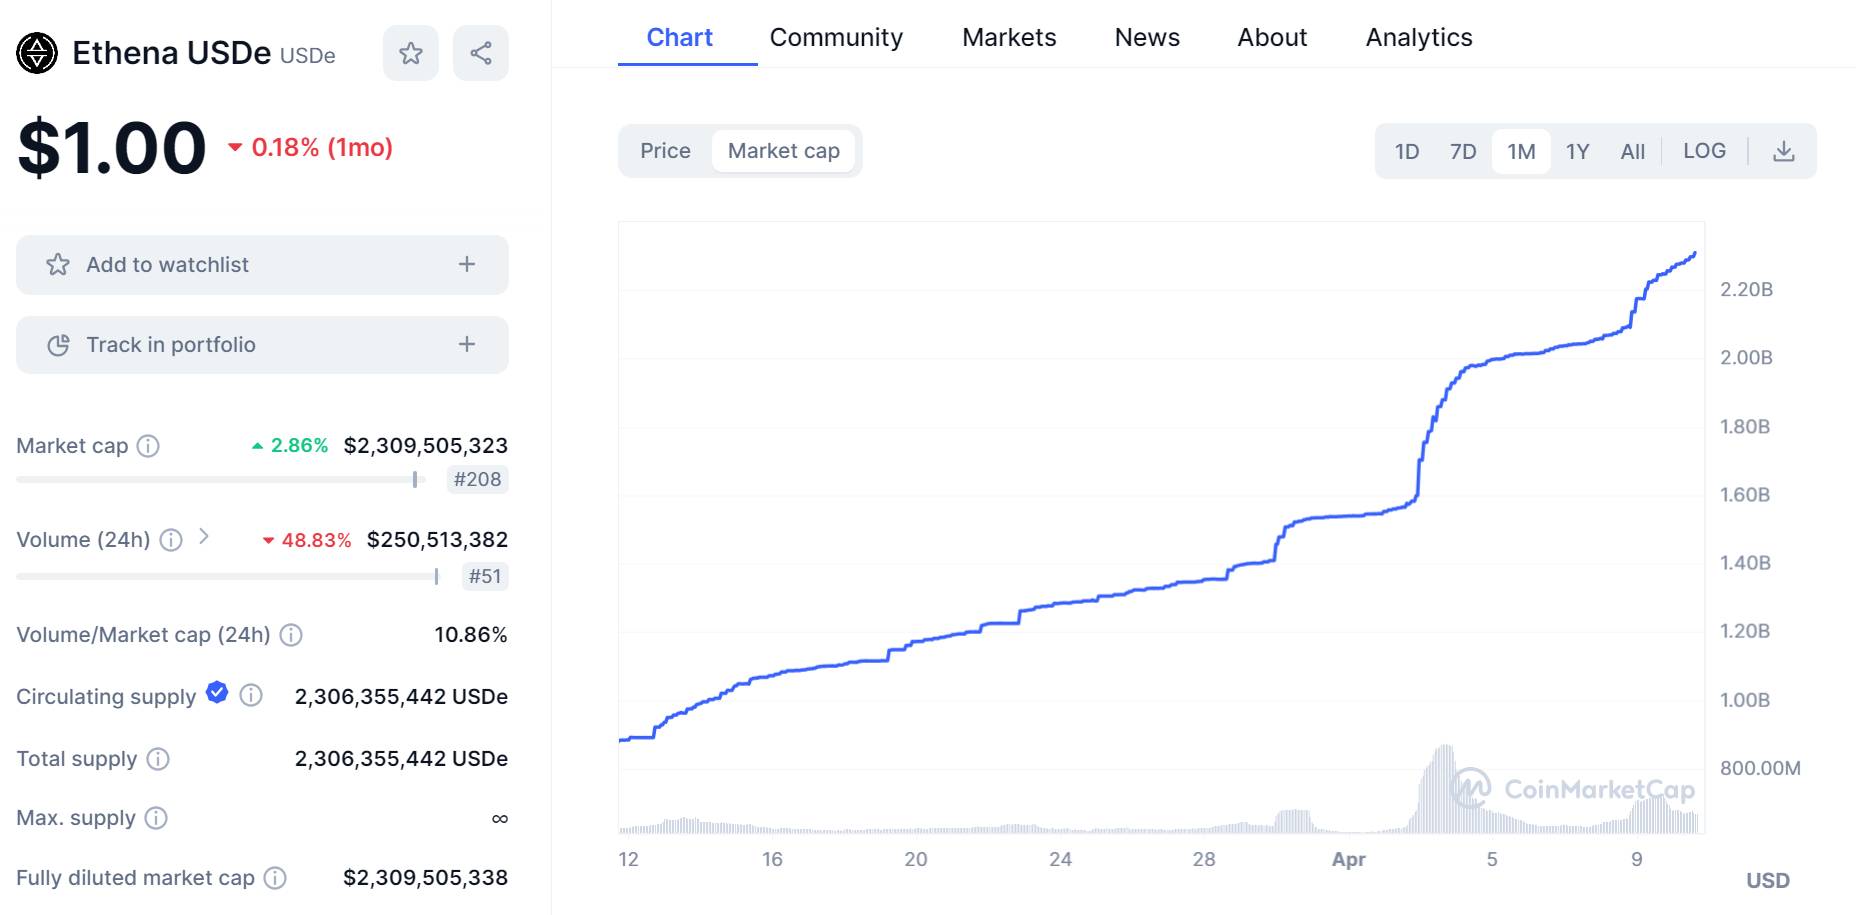Click market cap value $2,309,505,323
The height and width of the screenshot is (915, 1856).
(x=425, y=446)
